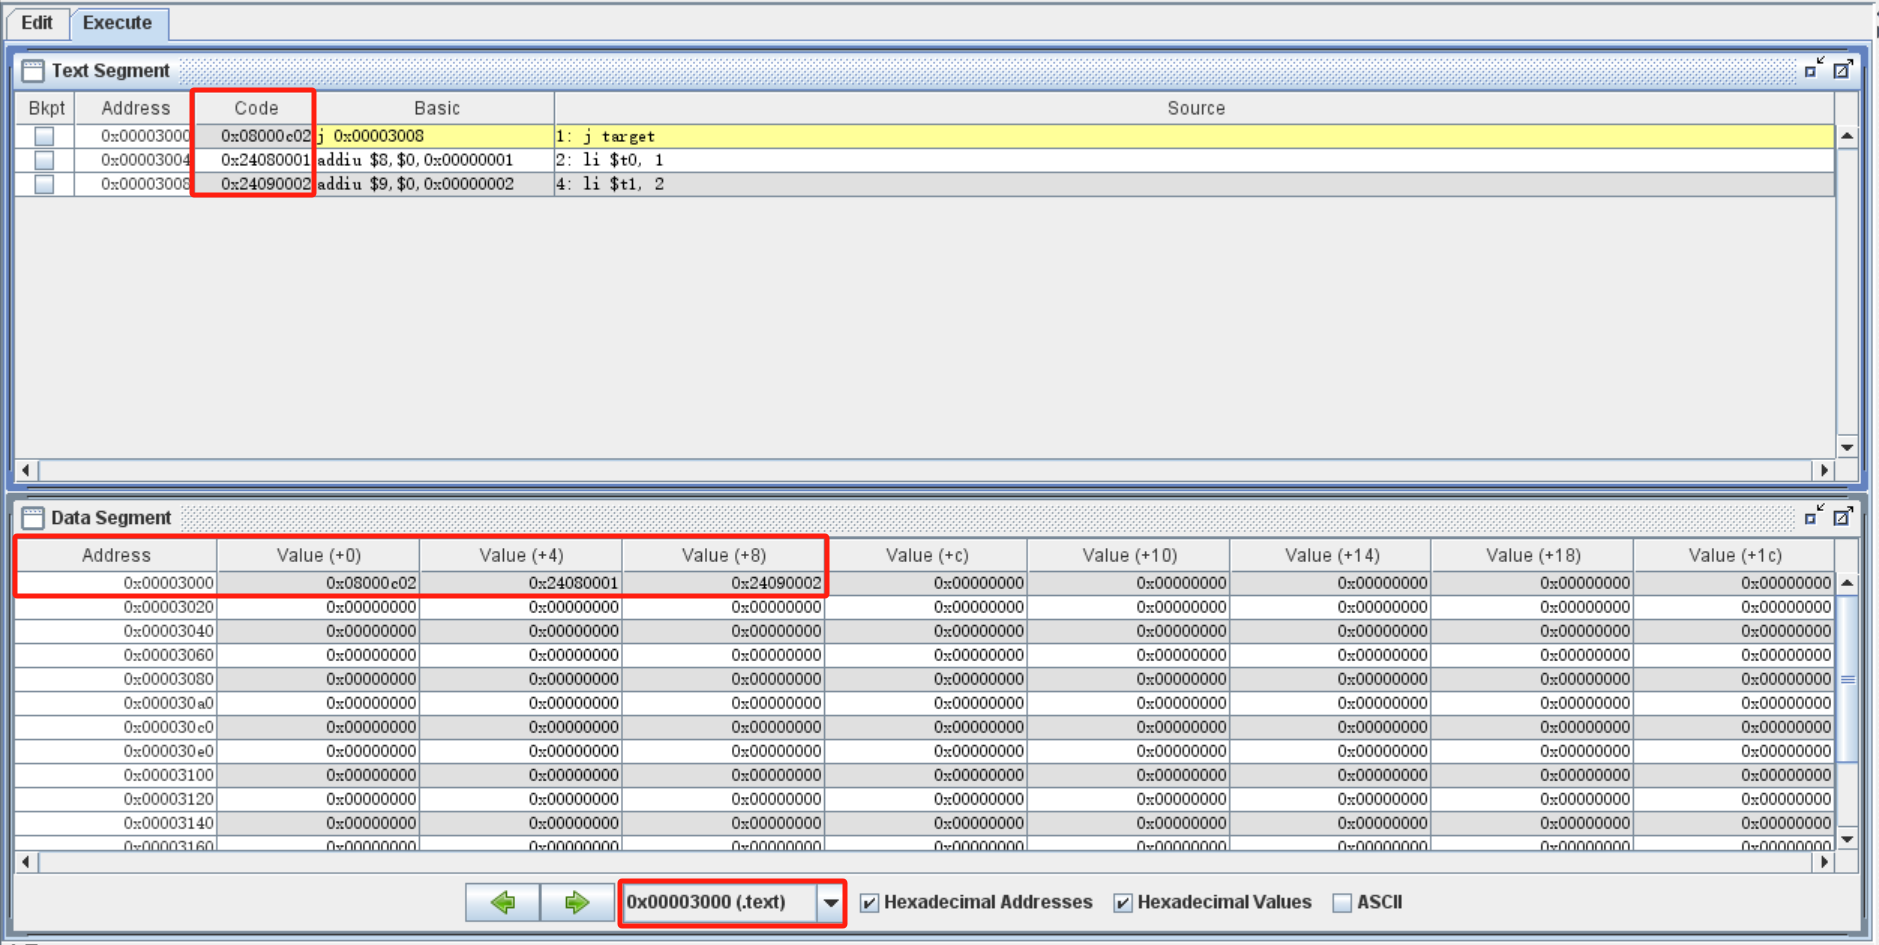Click the Data Segment window icon
Viewport: 1879px width, 945px height.
[33, 518]
